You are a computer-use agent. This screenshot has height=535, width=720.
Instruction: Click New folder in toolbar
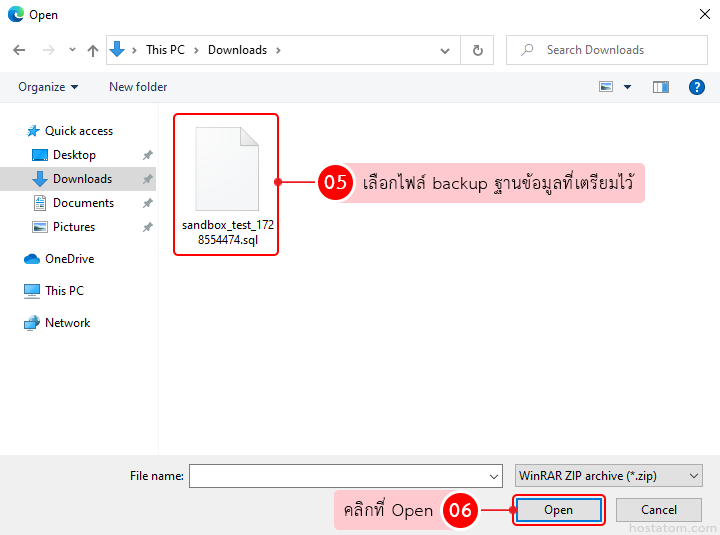click(x=138, y=87)
